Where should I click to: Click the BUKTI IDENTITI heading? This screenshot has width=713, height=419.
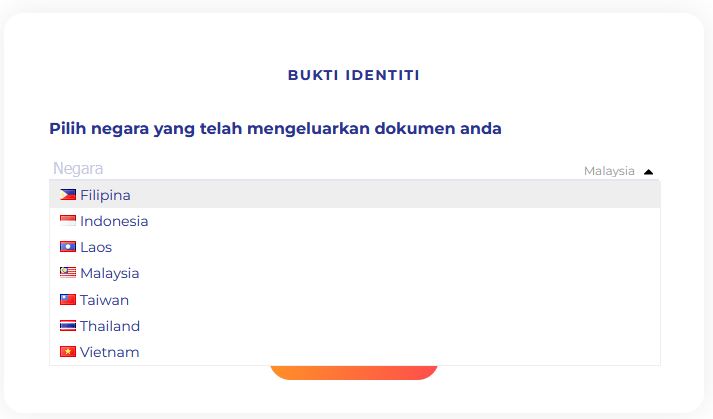354,75
